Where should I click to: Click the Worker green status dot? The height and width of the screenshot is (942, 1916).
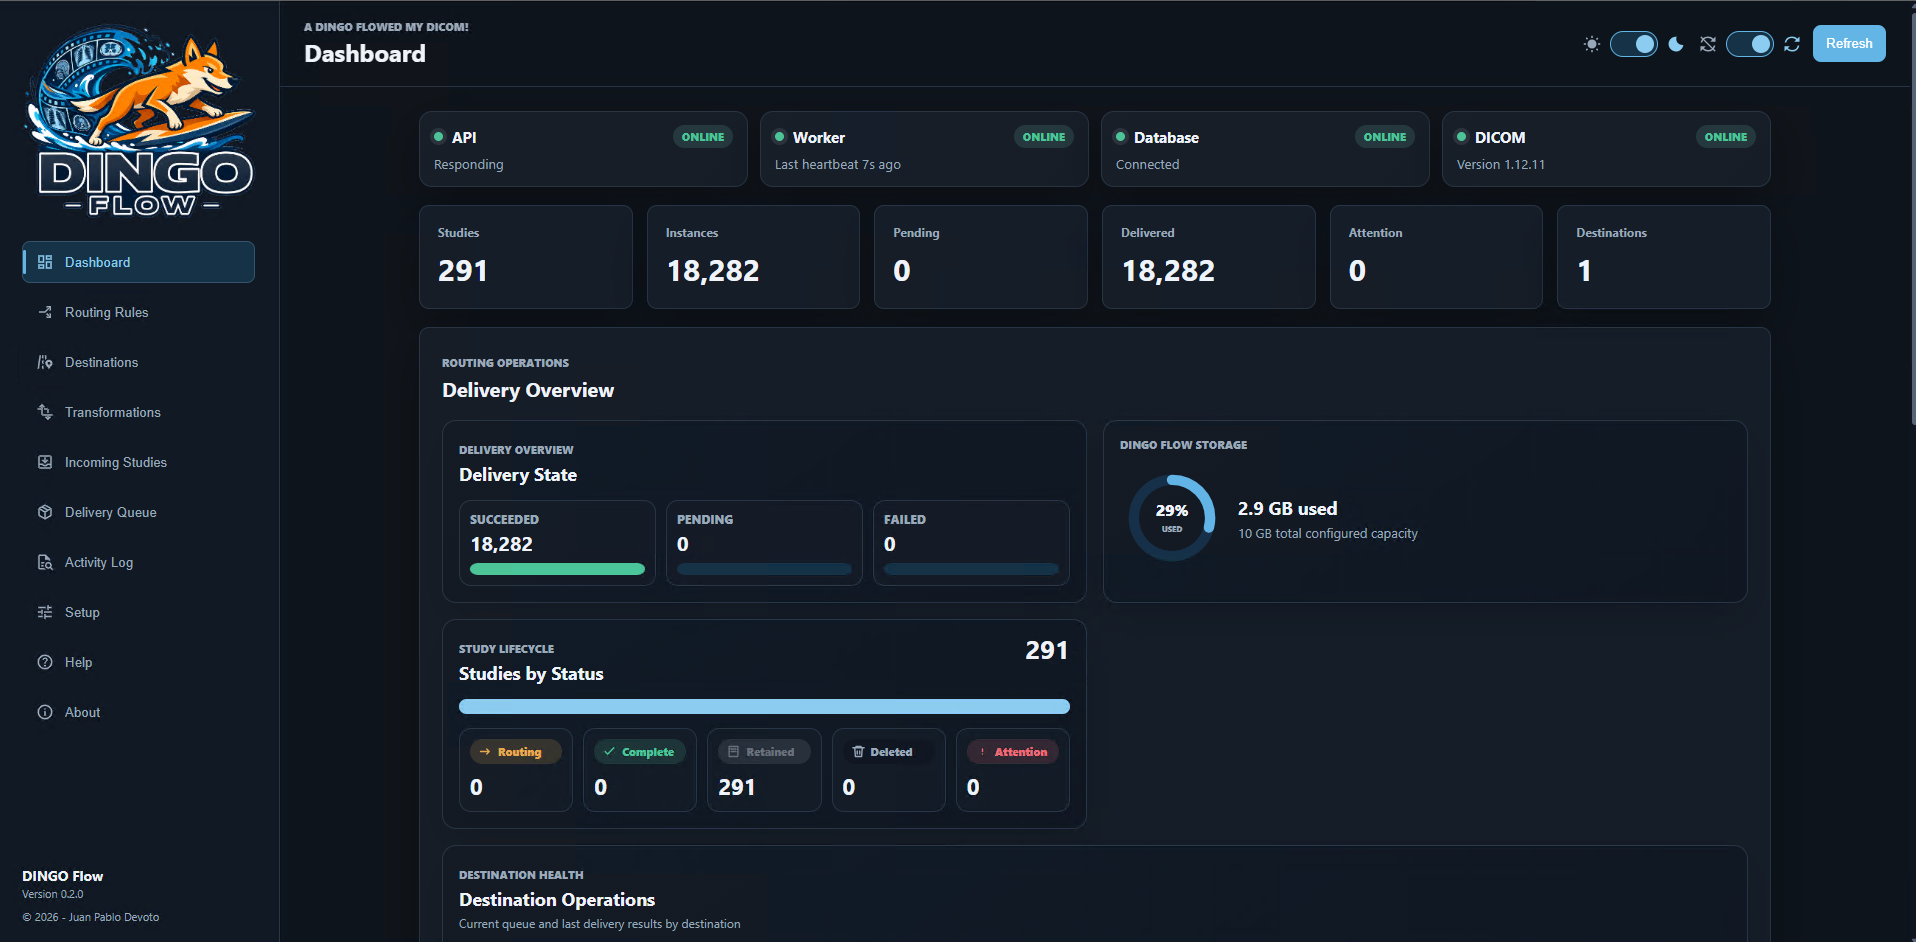[779, 137]
